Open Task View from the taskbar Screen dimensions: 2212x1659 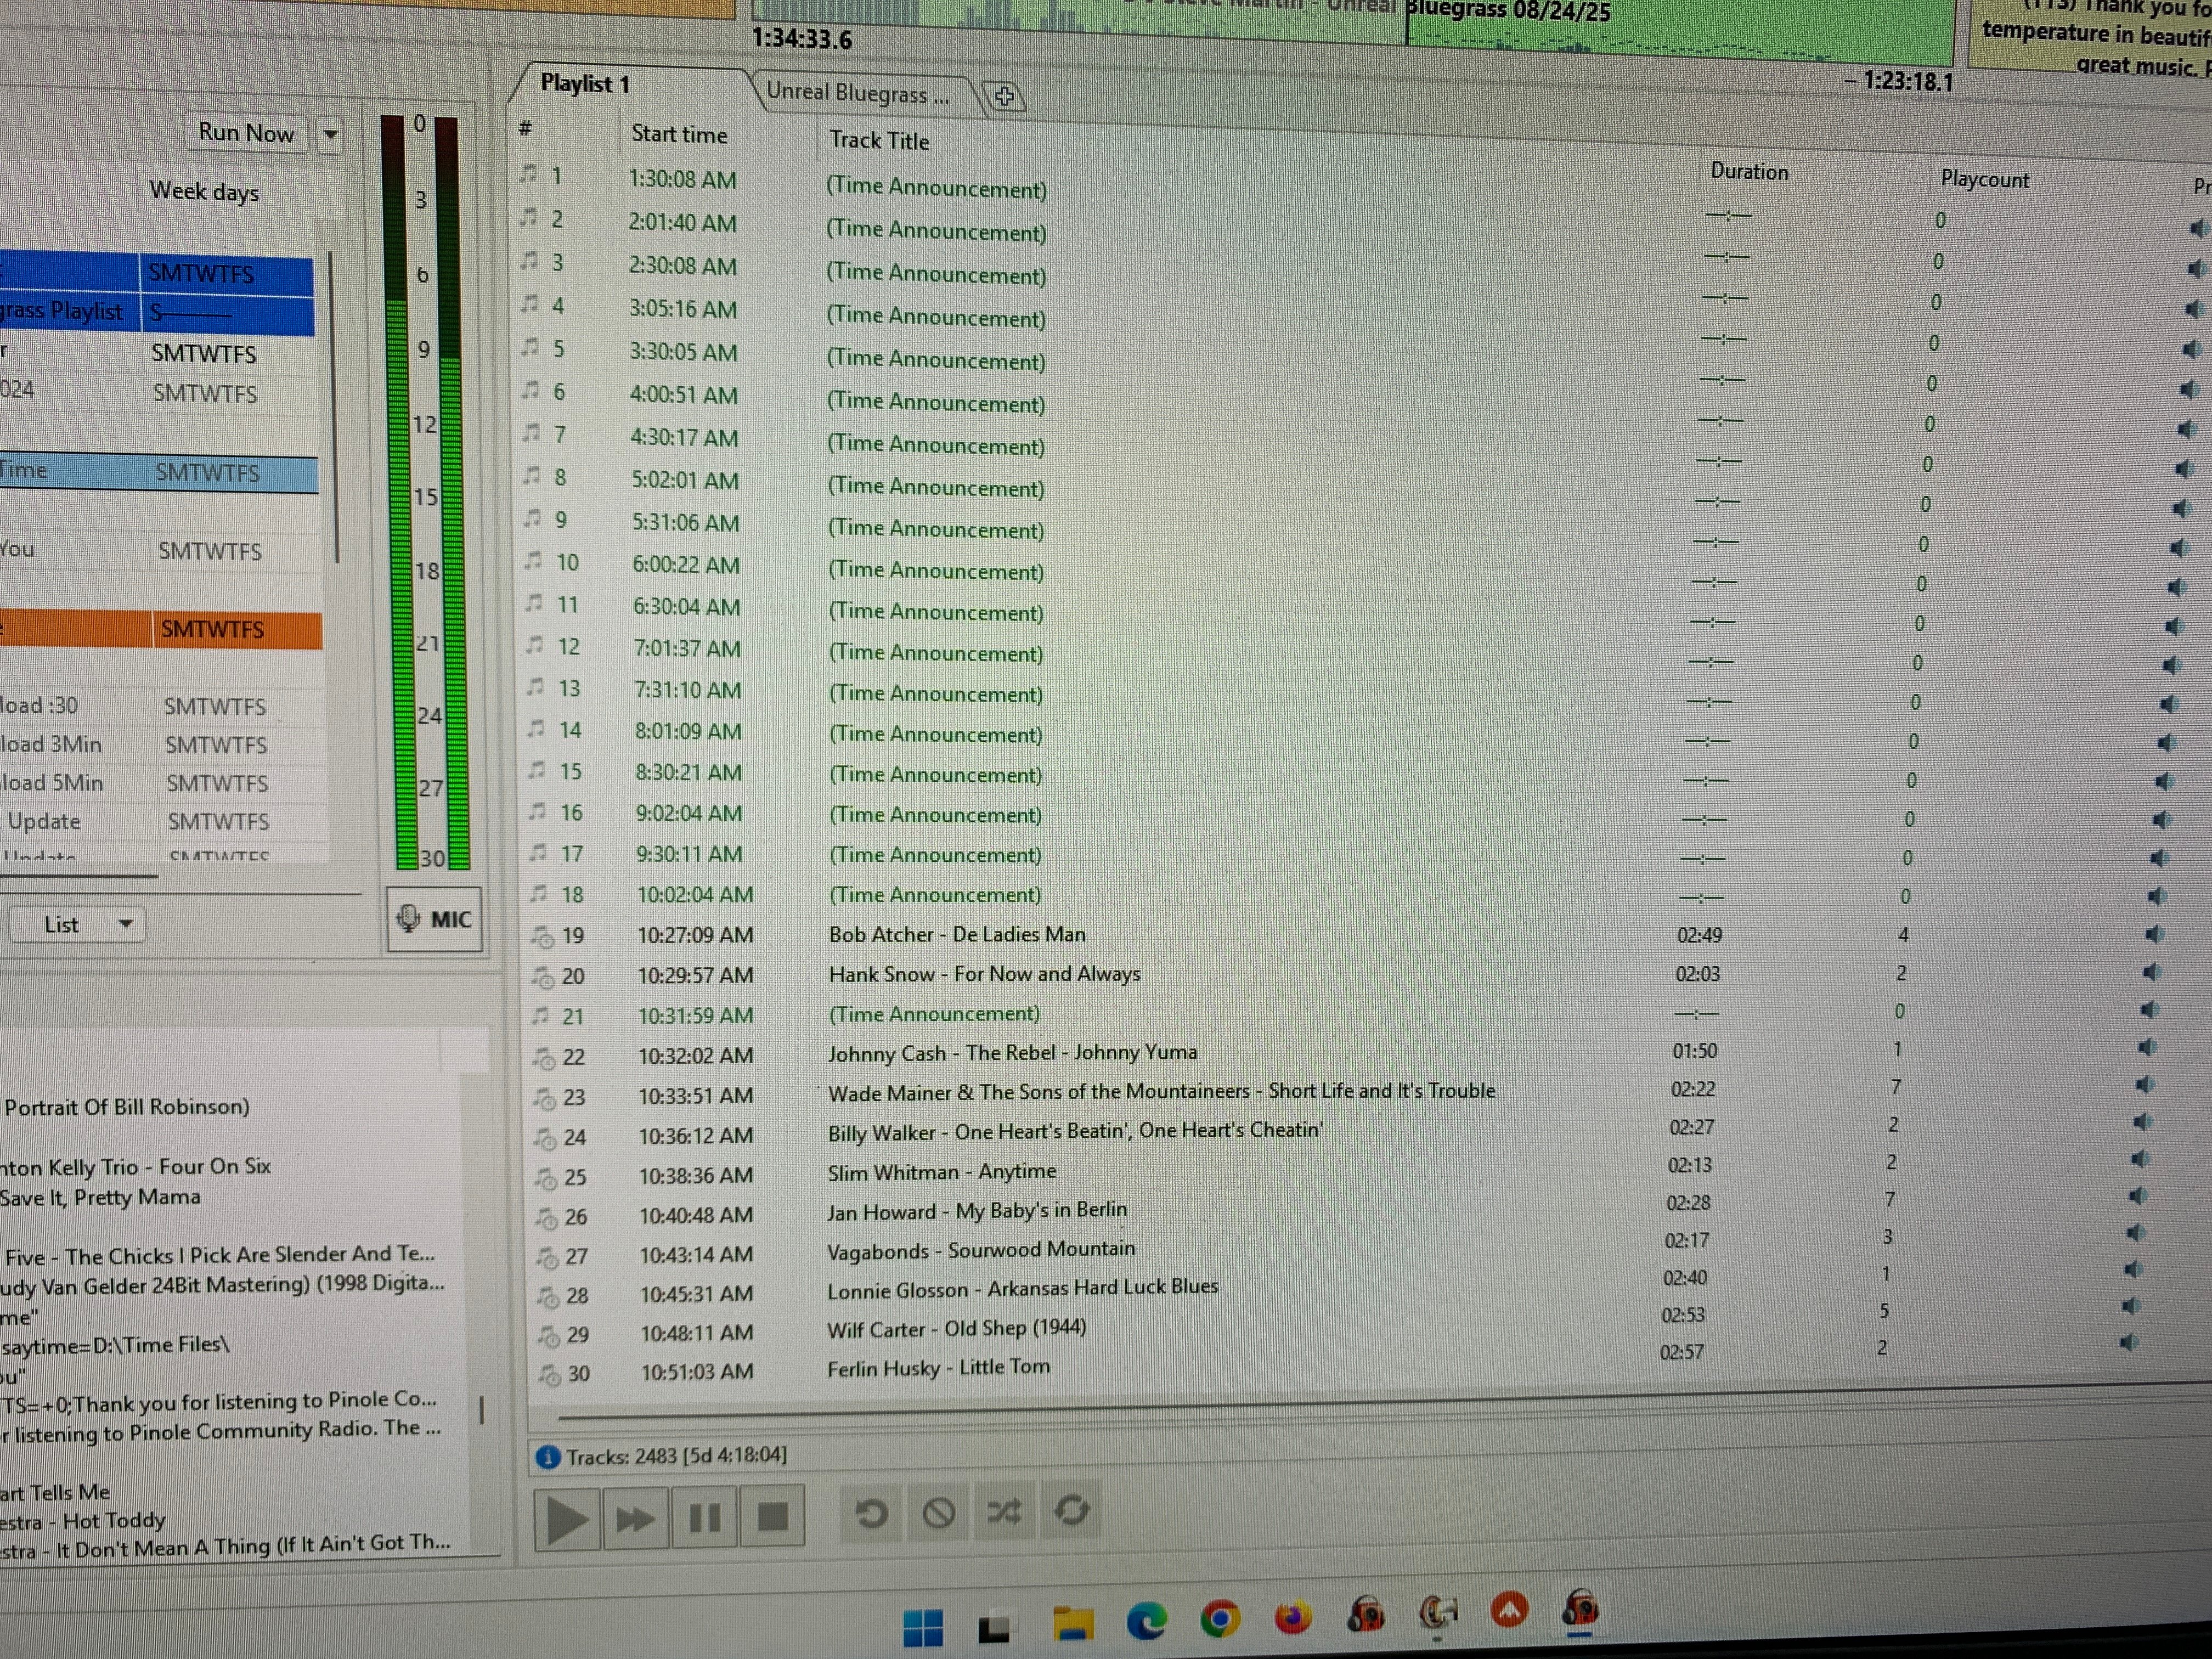click(993, 1629)
